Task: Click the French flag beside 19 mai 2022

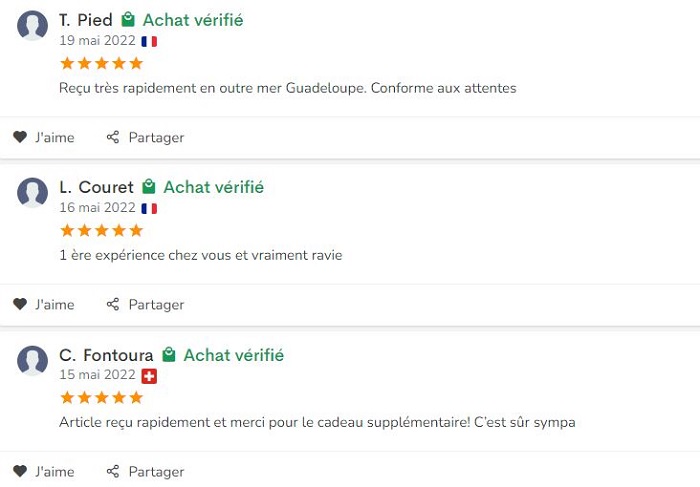Action: (149, 42)
